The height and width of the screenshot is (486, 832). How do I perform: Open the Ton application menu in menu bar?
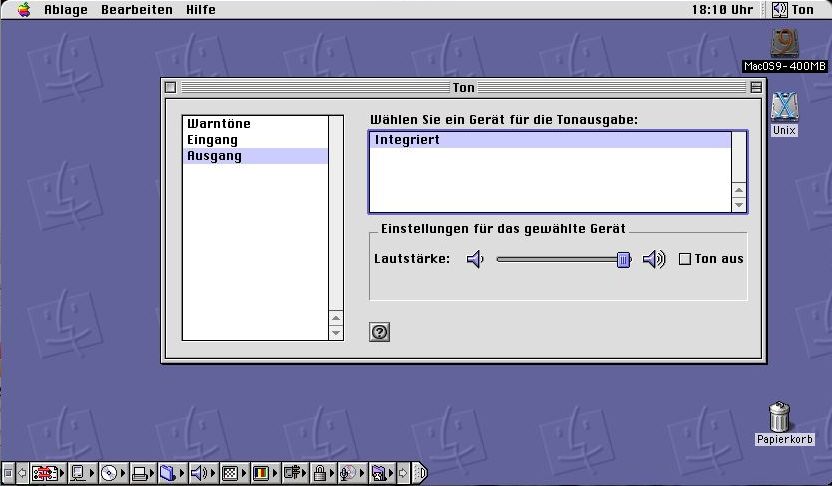[793, 10]
